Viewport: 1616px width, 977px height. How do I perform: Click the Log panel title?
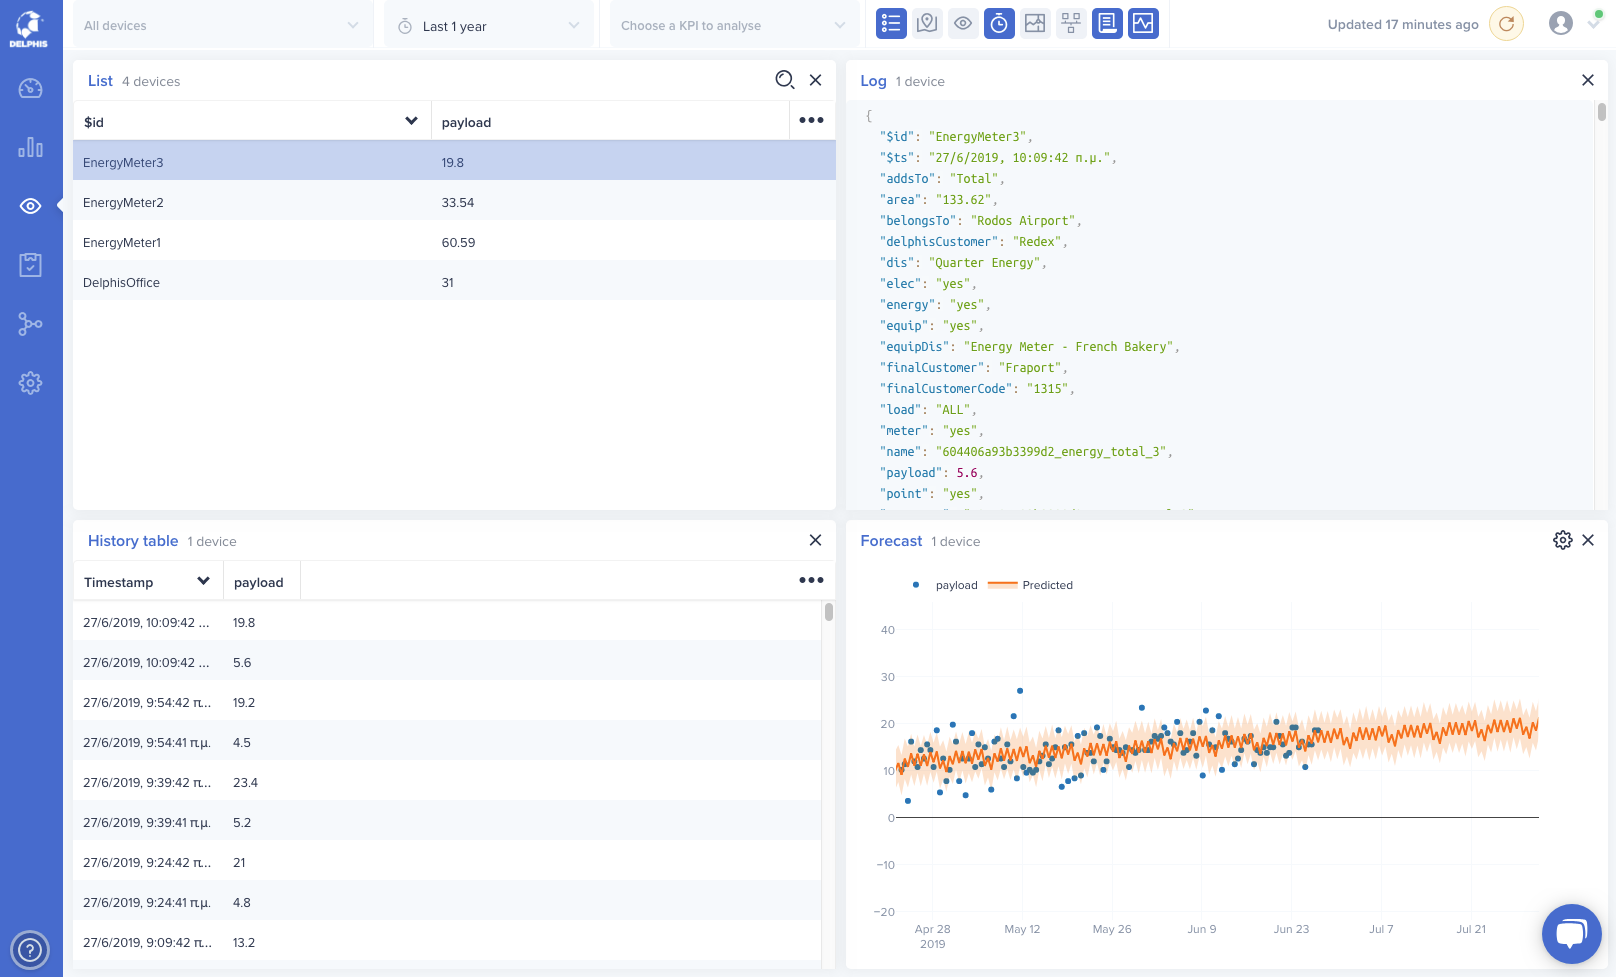click(873, 81)
